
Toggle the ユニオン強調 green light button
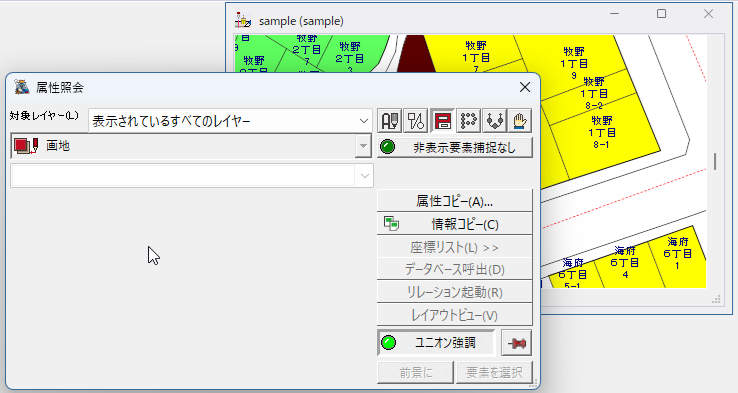tap(436, 343)
